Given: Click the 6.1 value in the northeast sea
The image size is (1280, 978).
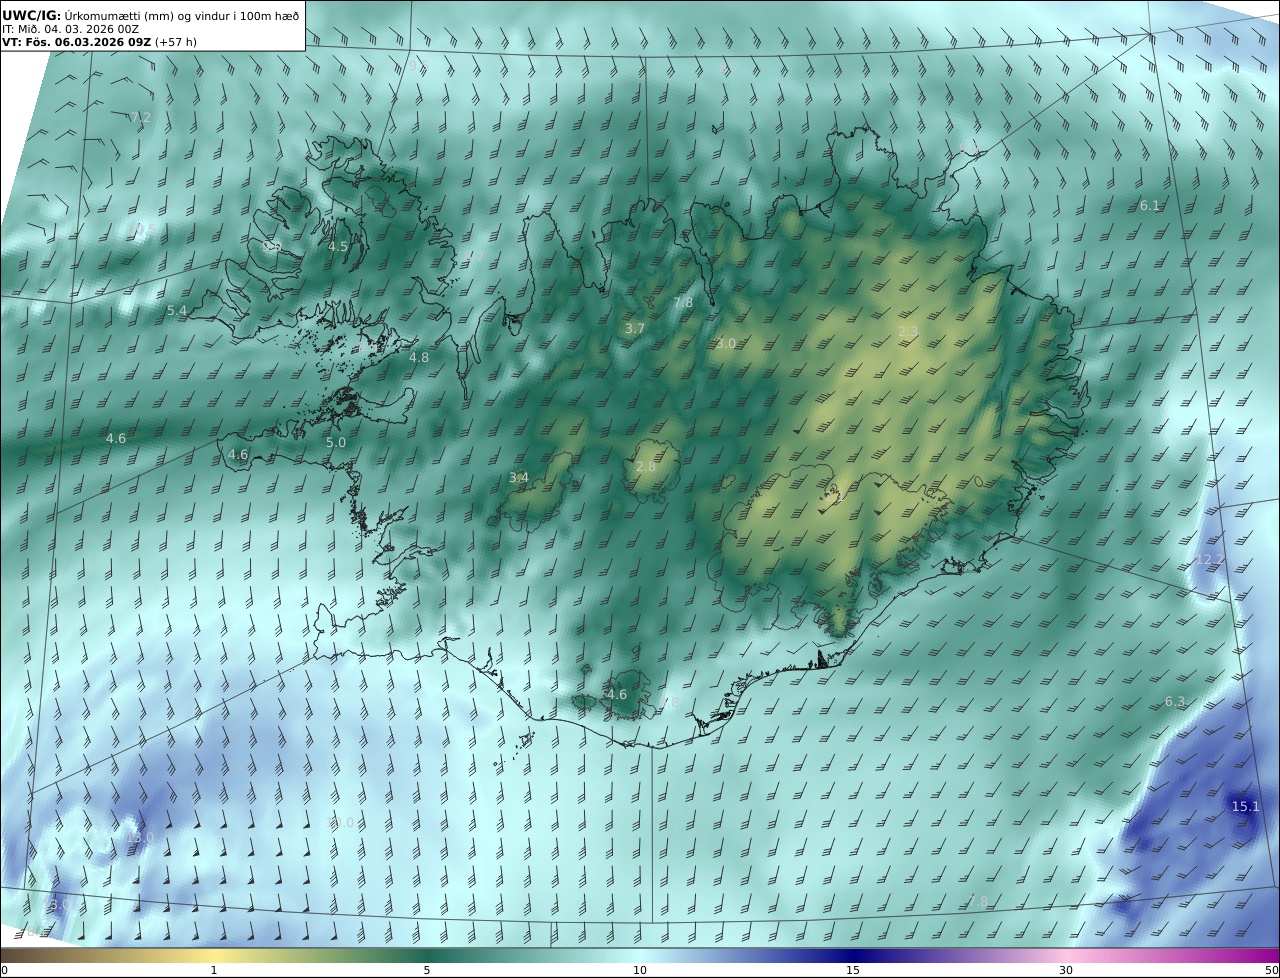Looking at the screenshot, I should 1150,206.
